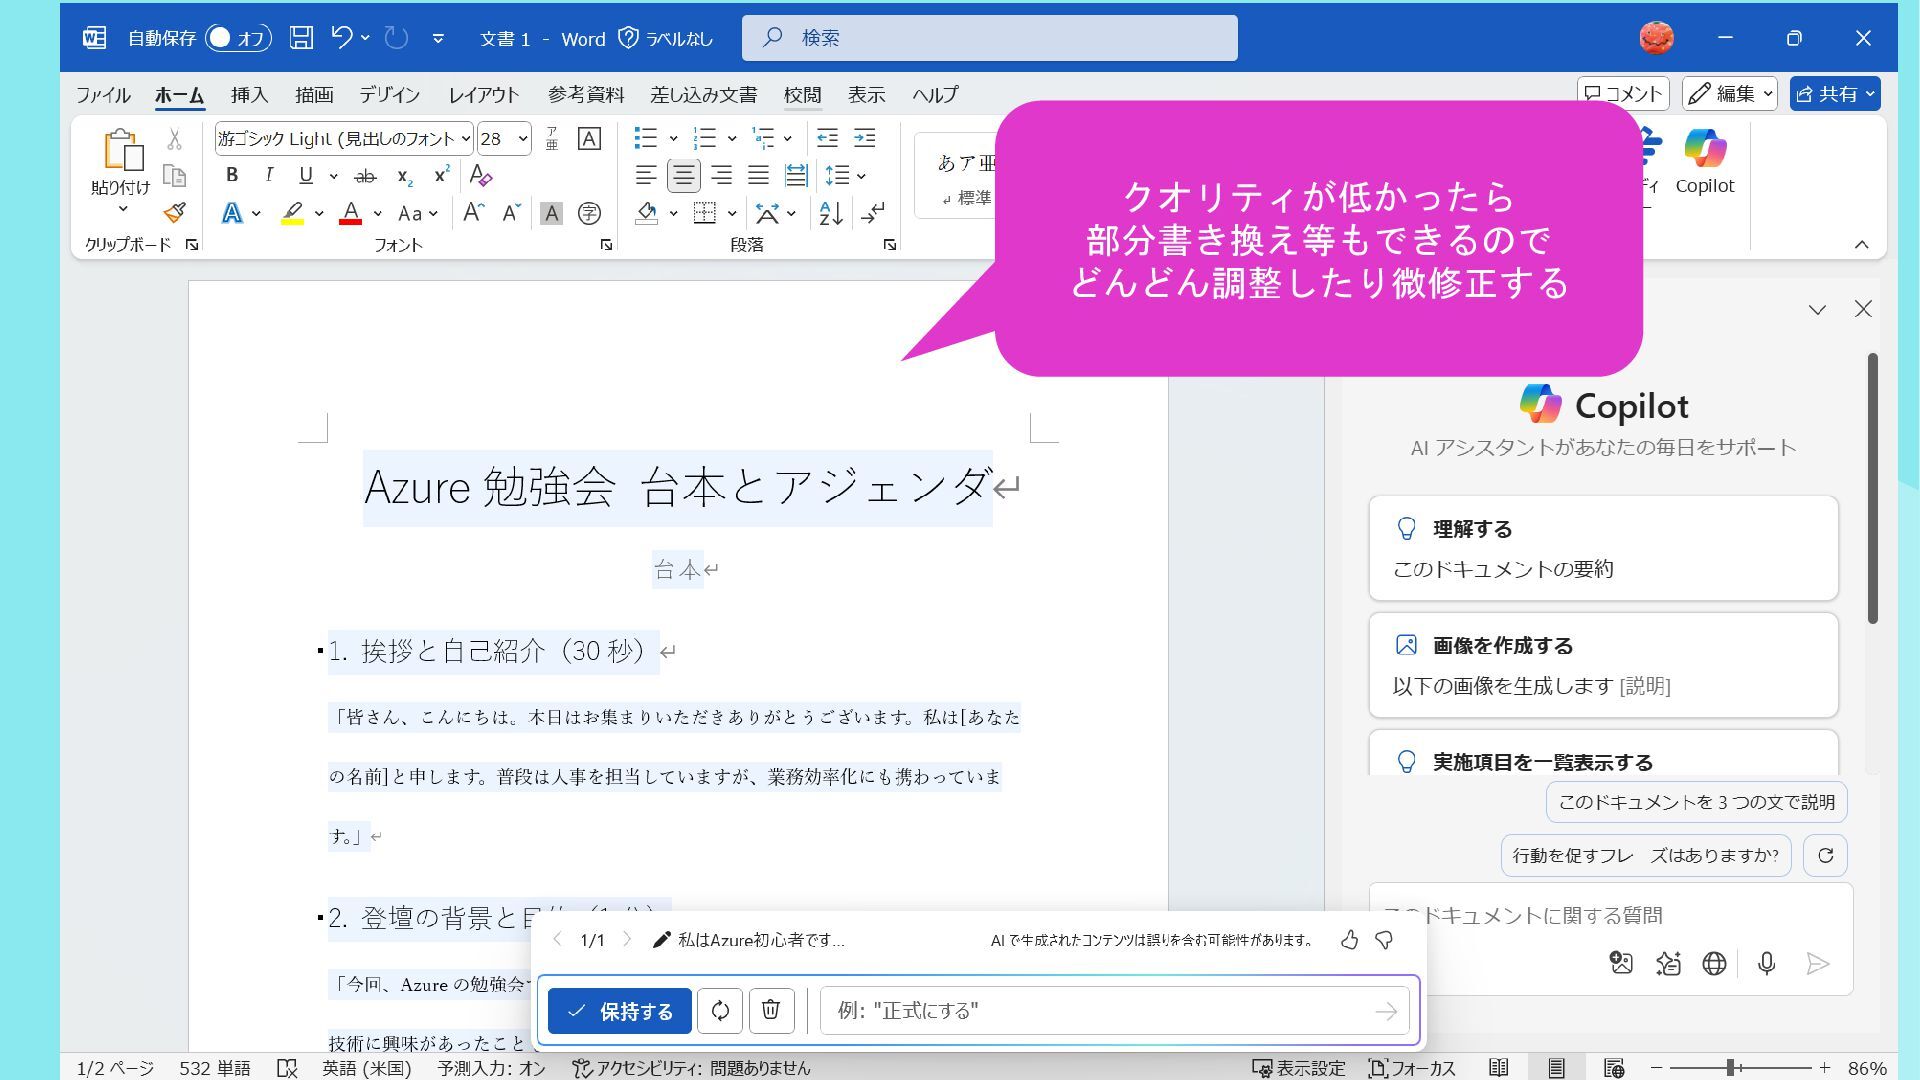Open the 挿入 ribbon tab
This screenshot has width=1920, height=1080.
coord(249,95)
